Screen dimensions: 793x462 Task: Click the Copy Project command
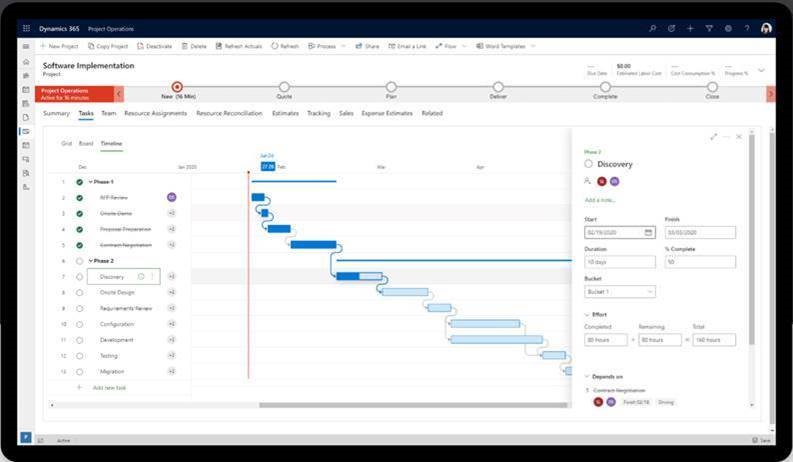point(108,46)
